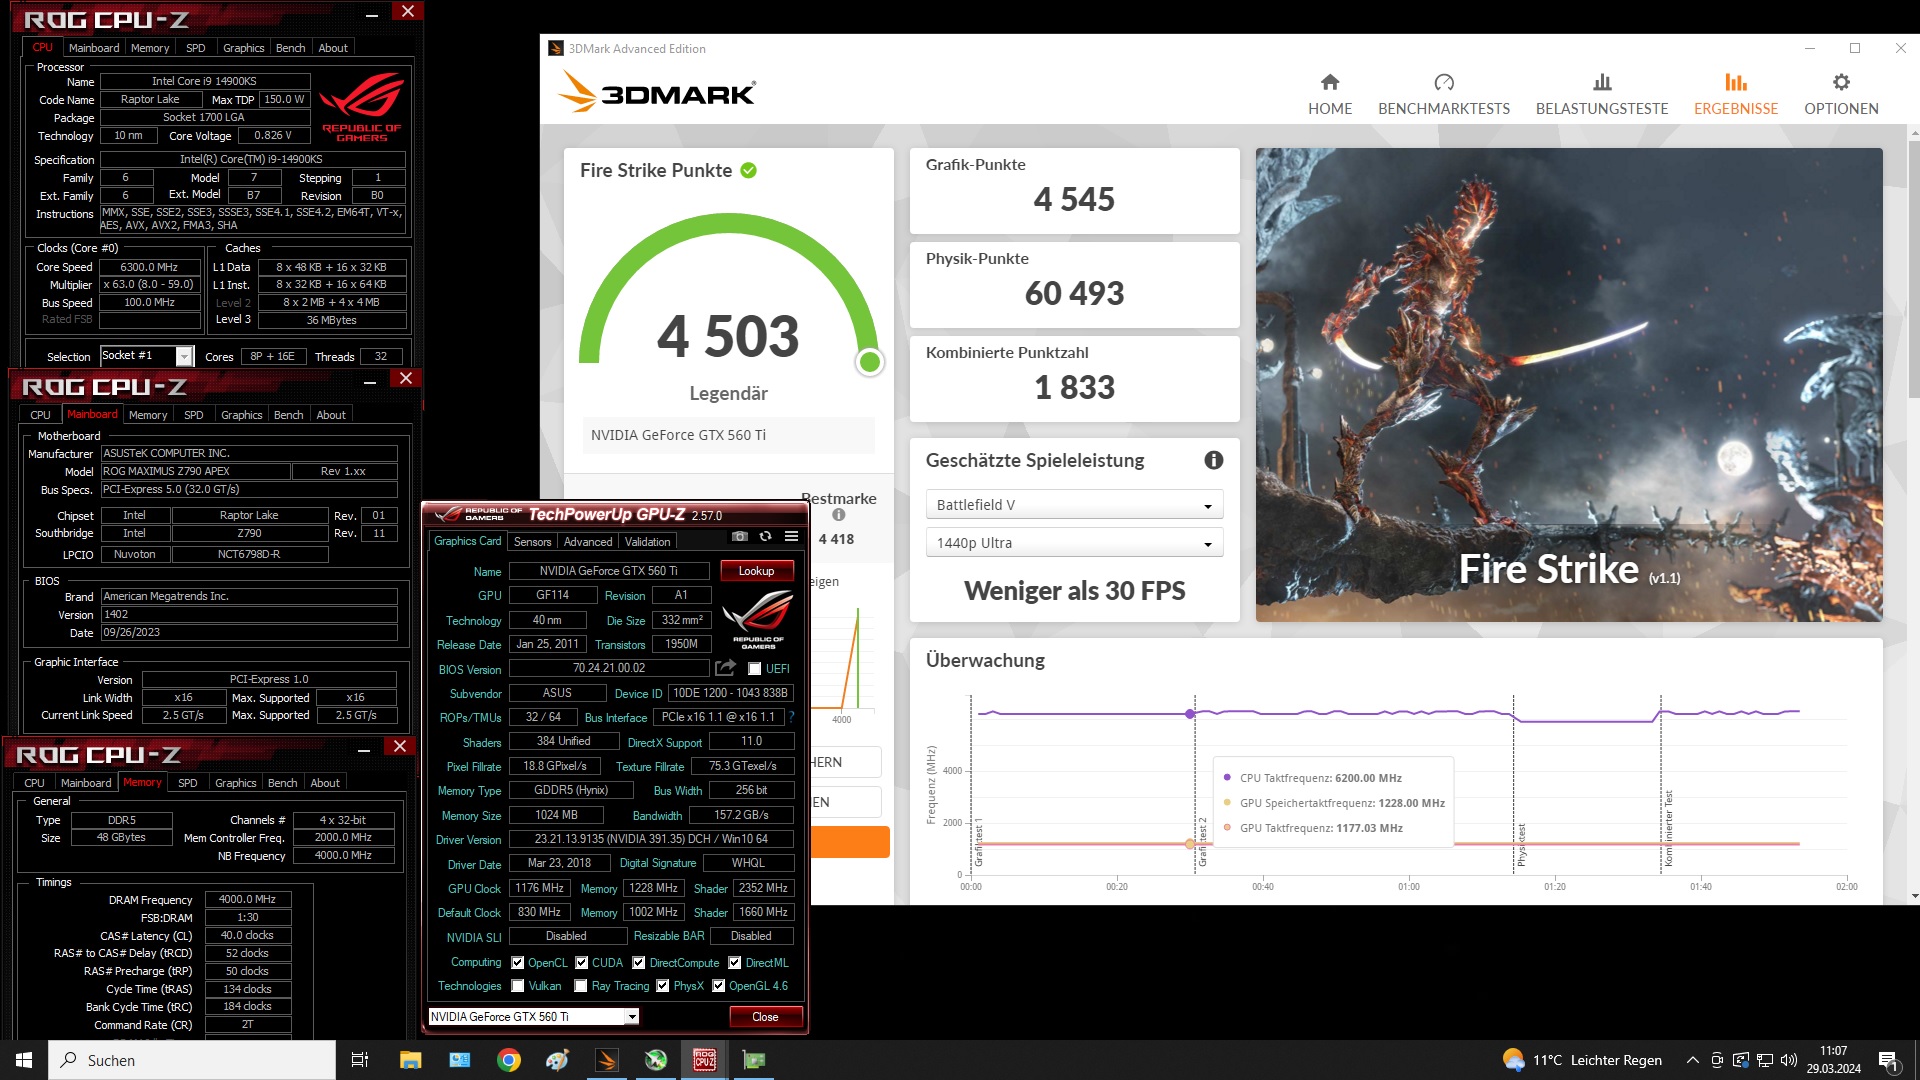Open Bench tab in top CPU-Z window
The width and height of the screenshot is (1920, 1080).
[x=291, y=48]
